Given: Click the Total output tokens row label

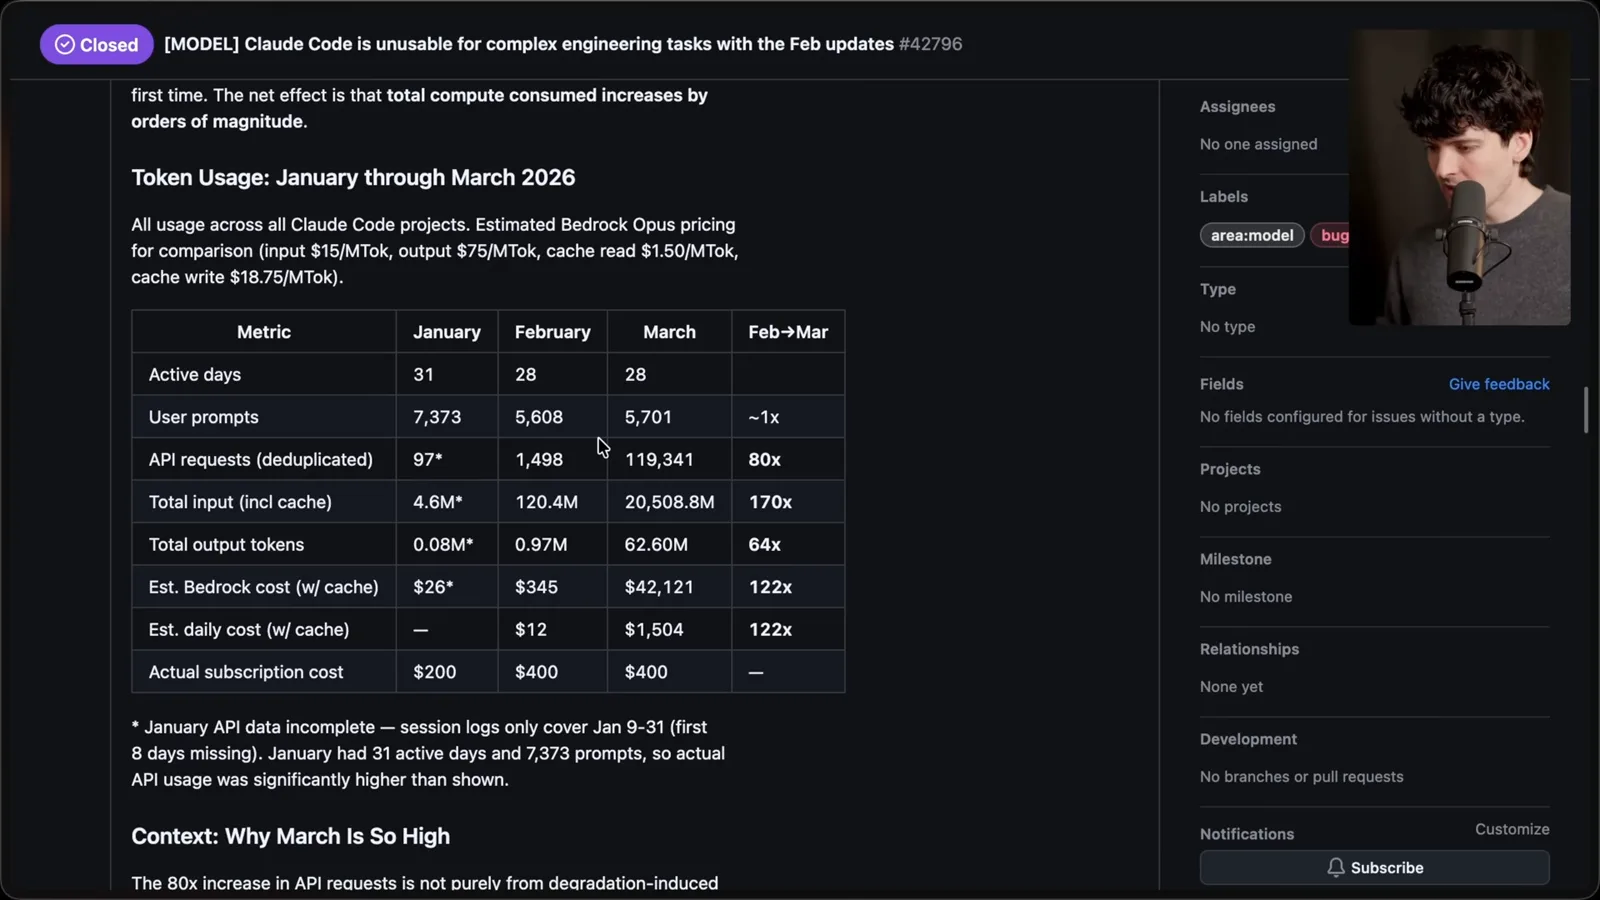Looking at the screenshot, I should [226, 545].
